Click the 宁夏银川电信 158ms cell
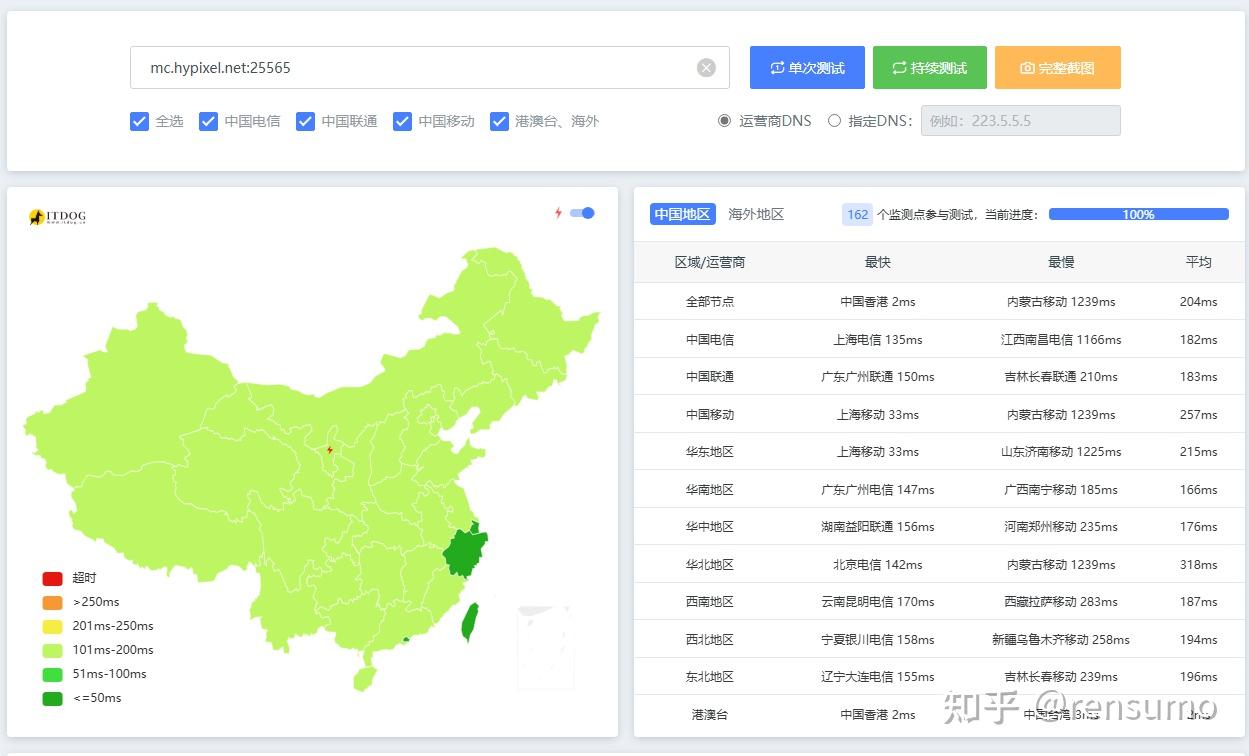 (878, 640)
